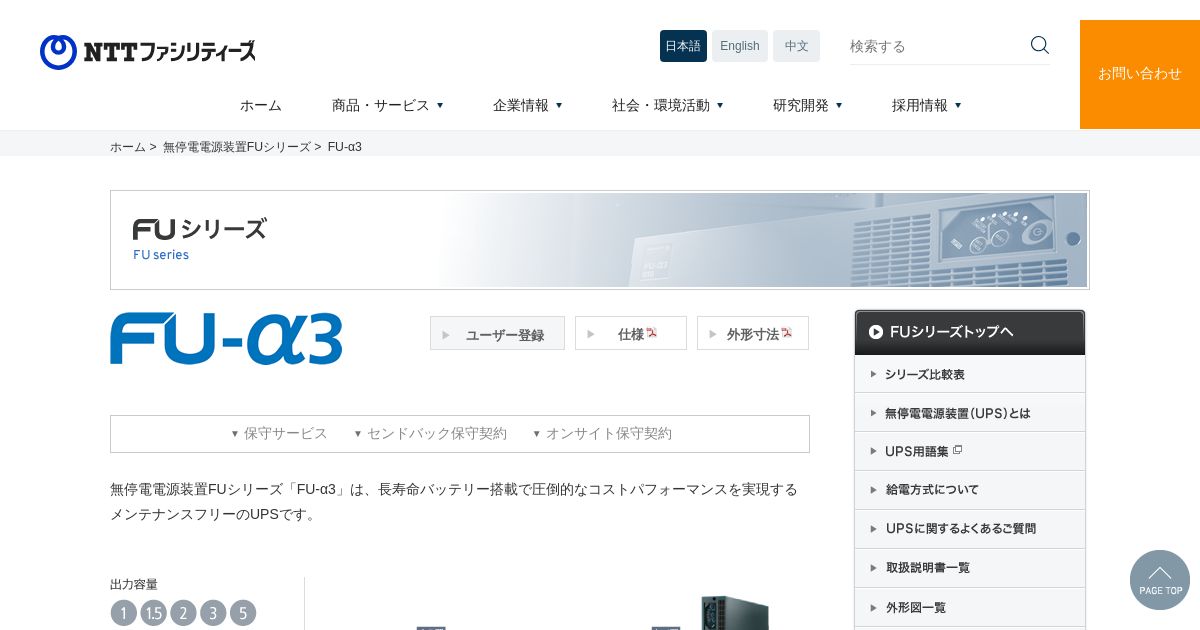
Task: Open UPS用語集 sidebar item
Action: 970,451
